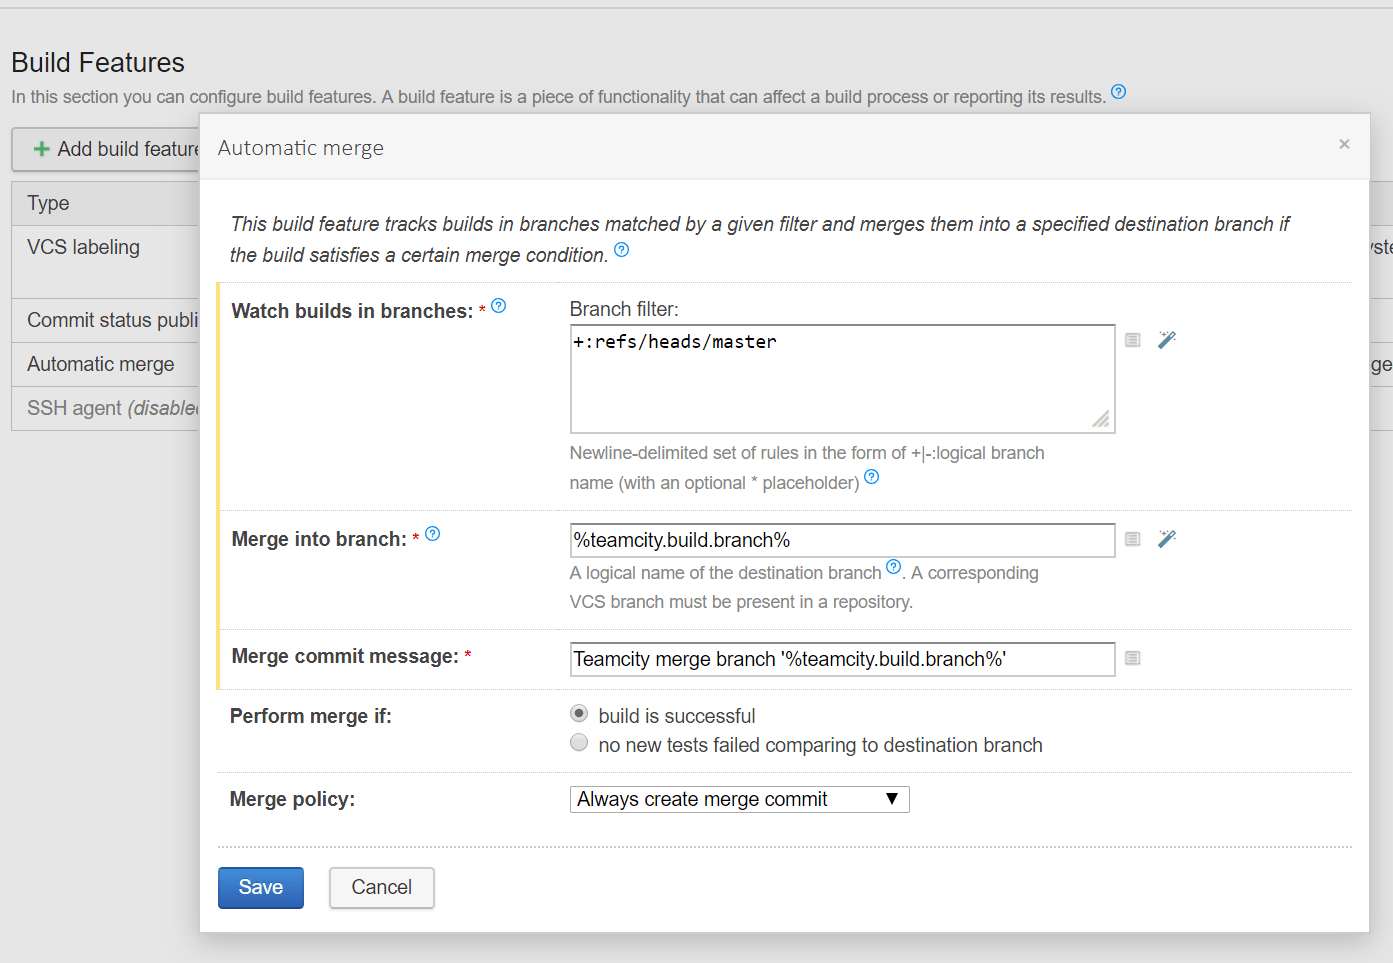The height and width of the screenshot is (963, 1393).
Task: Click help icon after optional placeholder text
Action: (871, 477)
